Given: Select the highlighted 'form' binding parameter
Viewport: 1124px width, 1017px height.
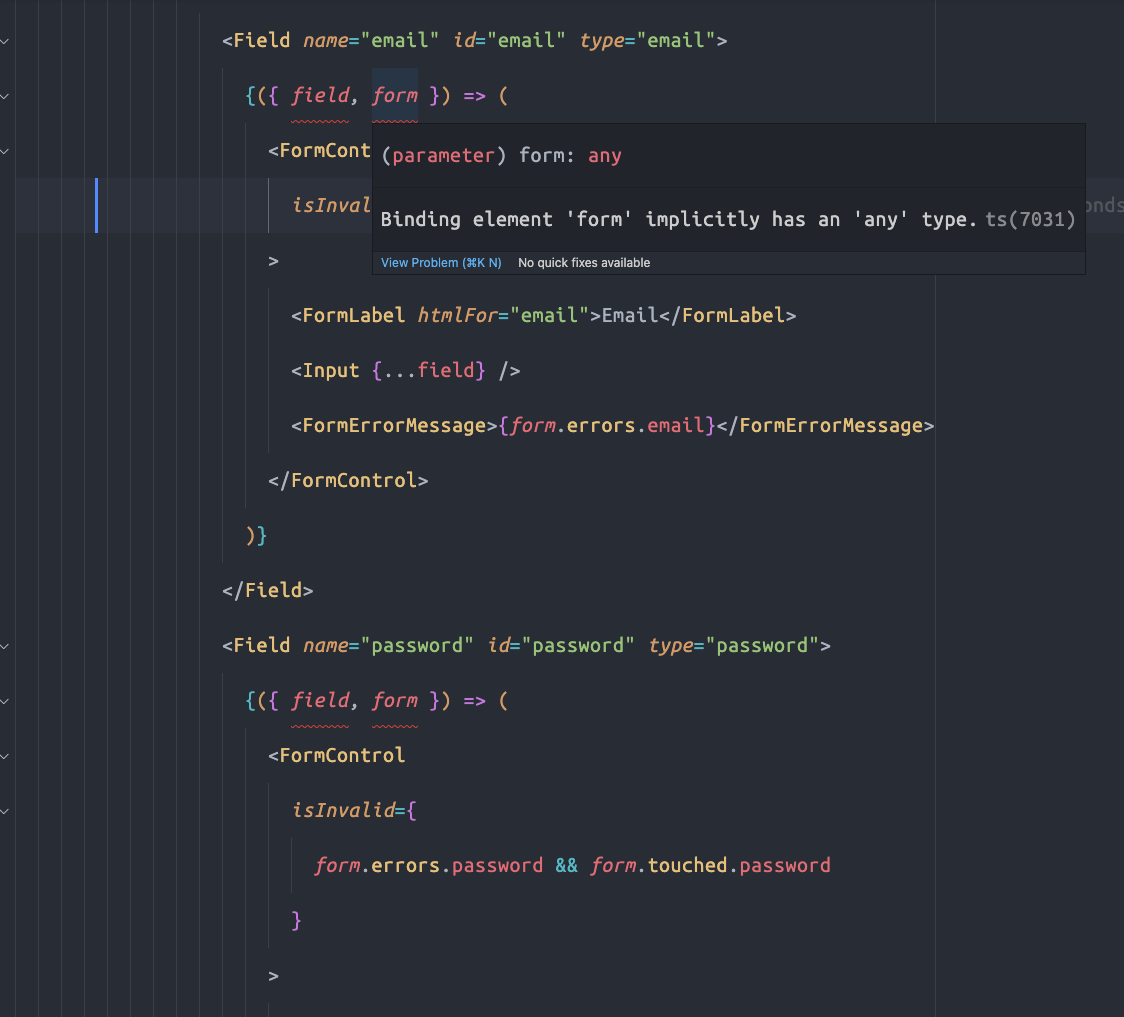Looking at the screenshot, I should [394, 95].
